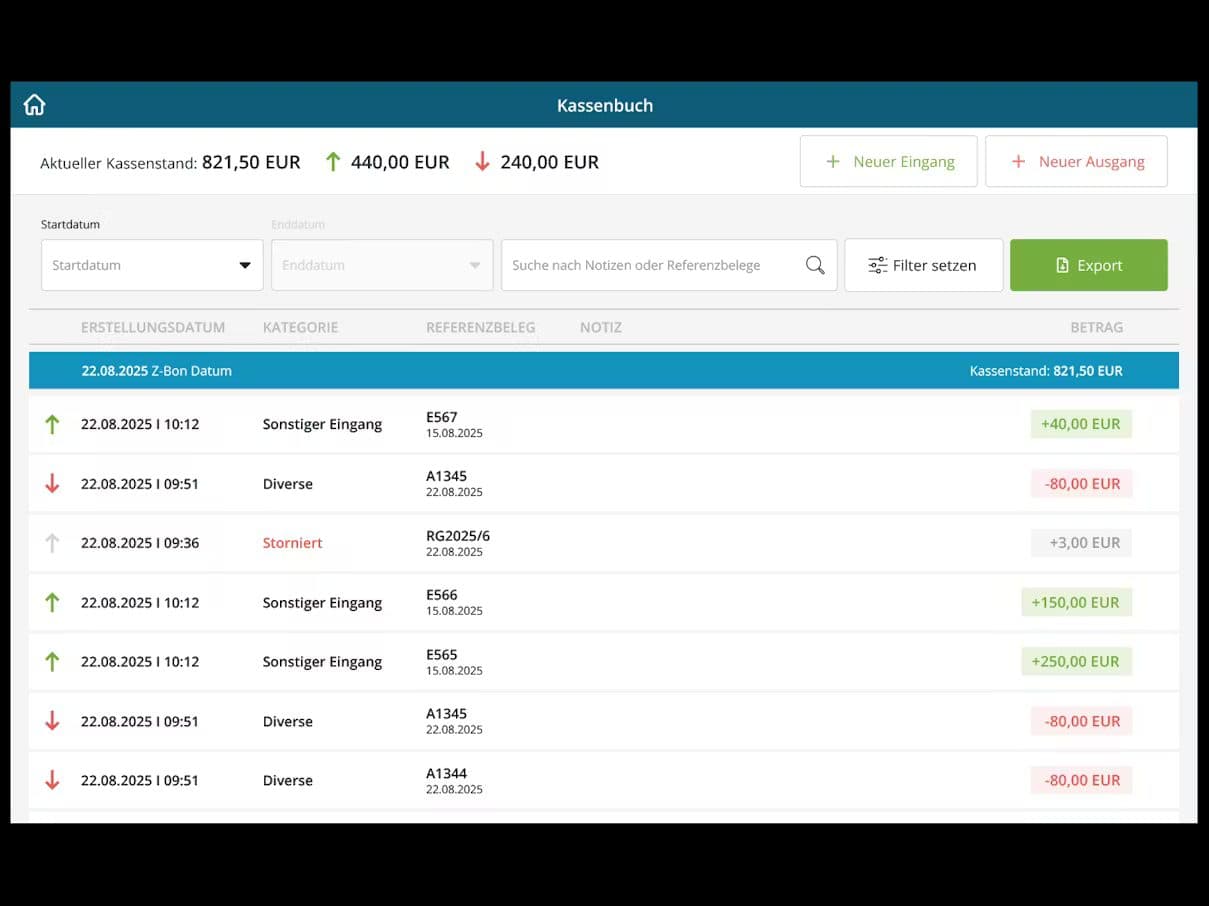Sort by the Betrag column header

[1096, 327]
